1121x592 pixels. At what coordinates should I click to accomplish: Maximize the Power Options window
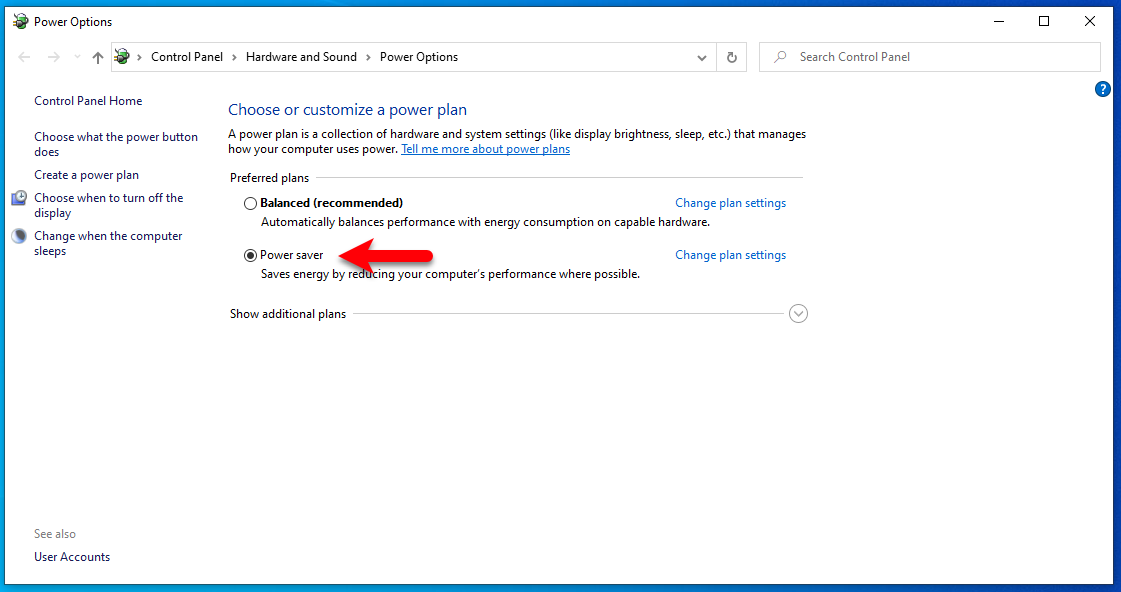tap(1044, 21)
